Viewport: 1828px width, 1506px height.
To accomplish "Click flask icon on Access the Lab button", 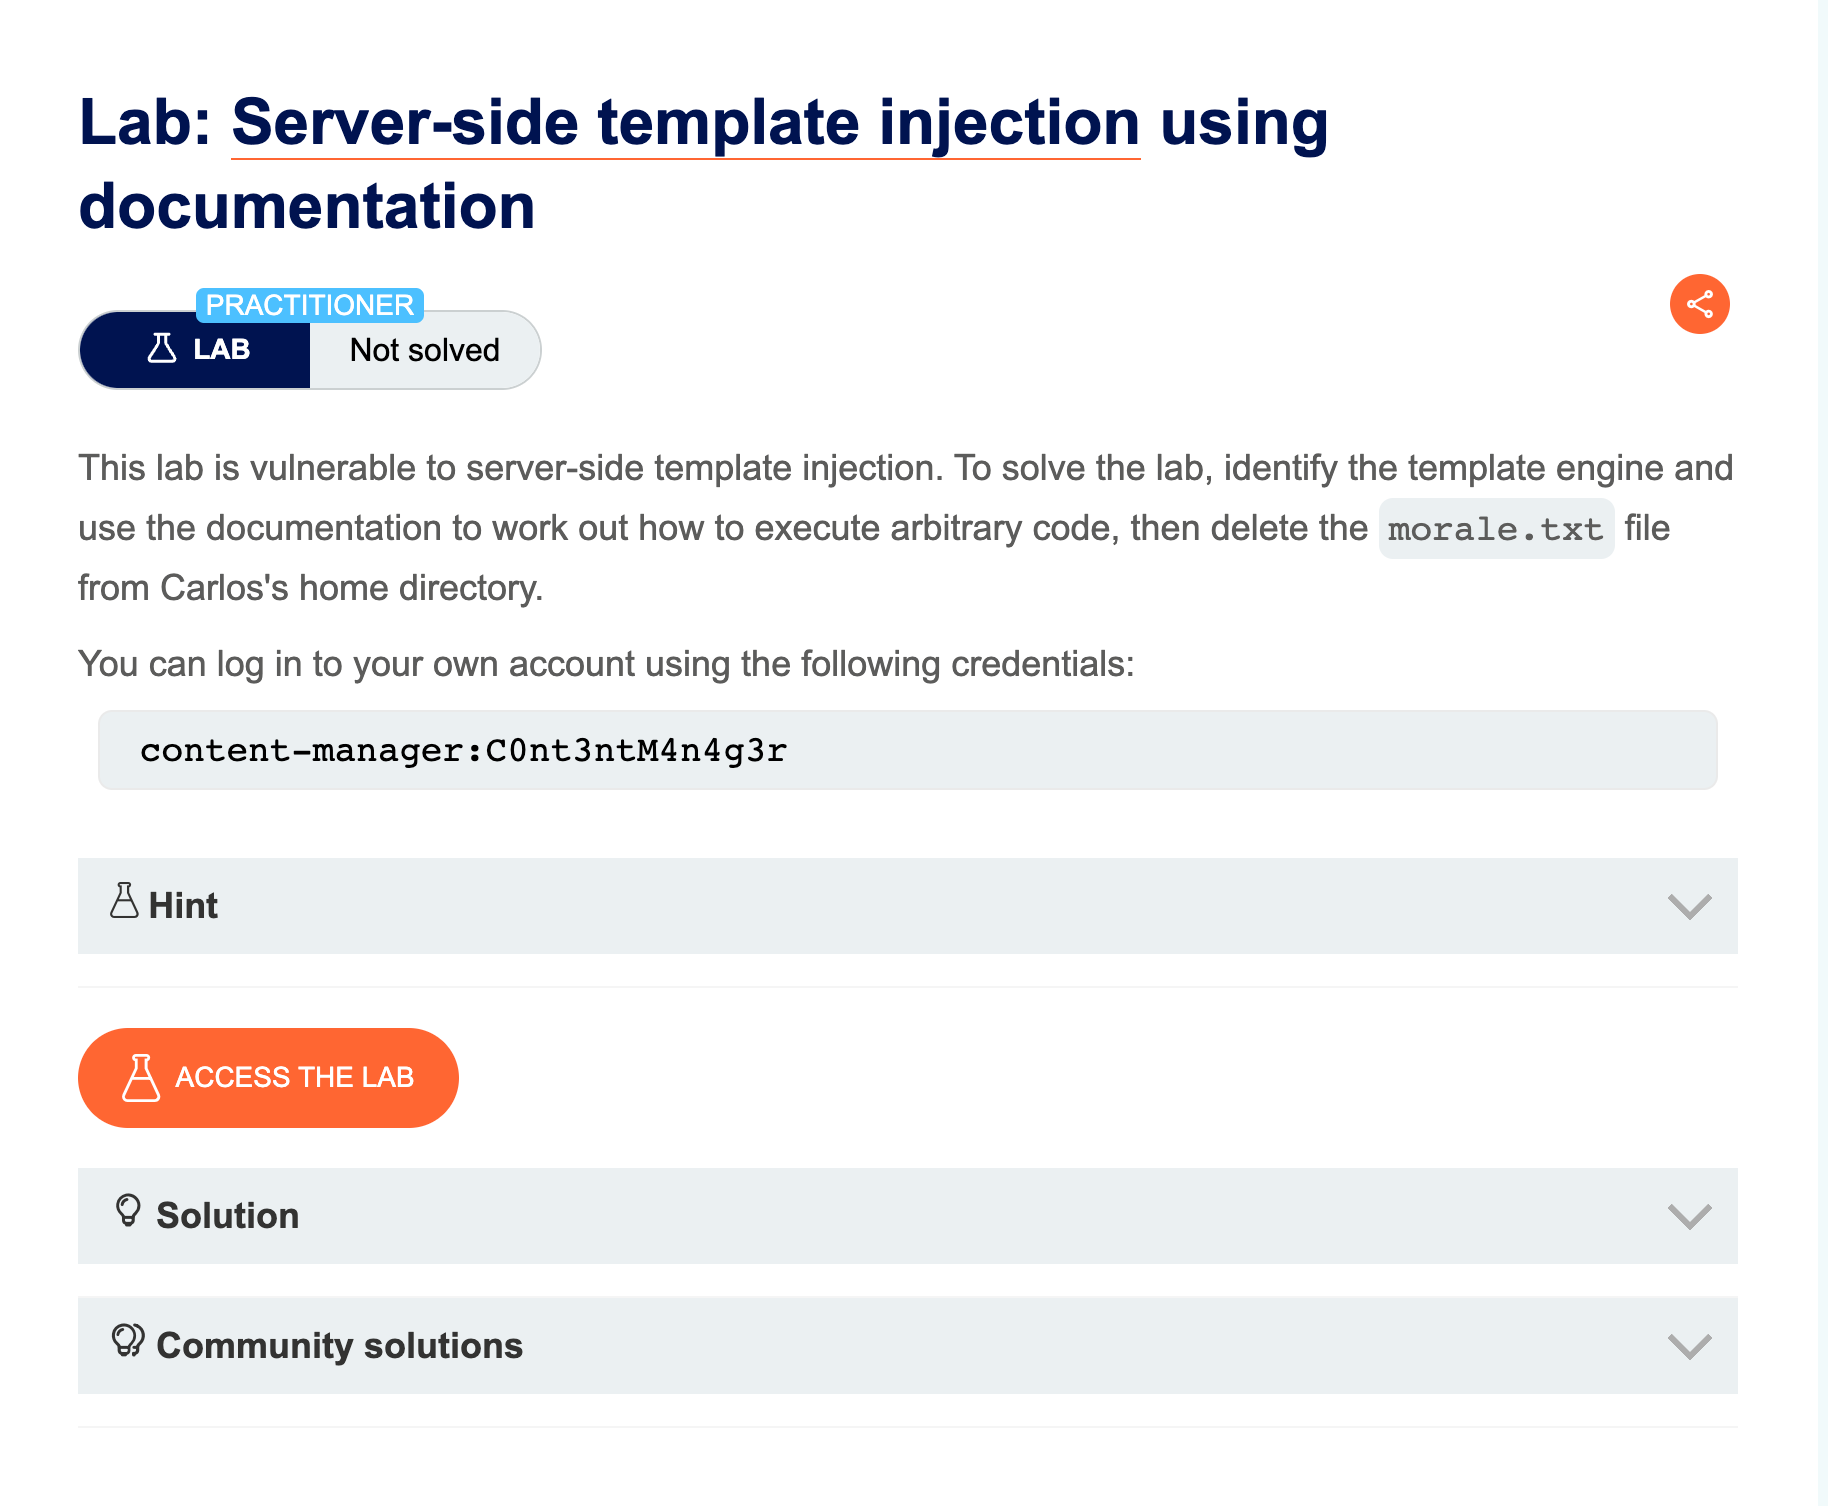I will pyautogui.click(x=141, y=1078).
